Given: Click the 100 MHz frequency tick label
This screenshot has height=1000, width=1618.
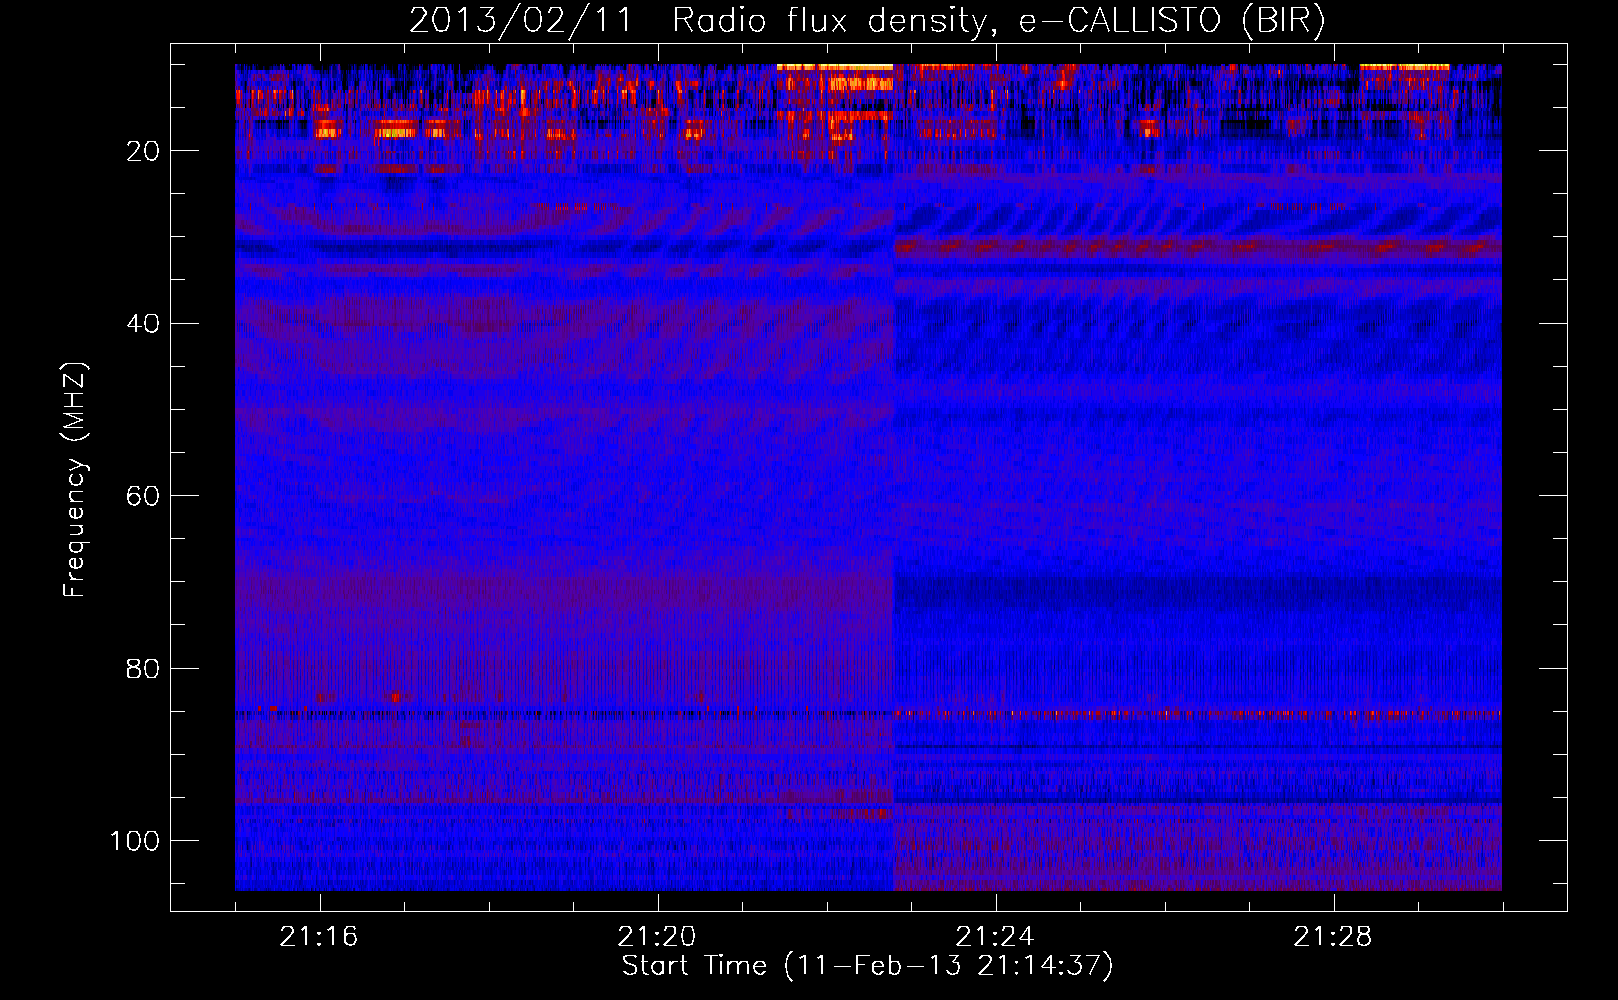Looking at the screenshot, I should click(x=136, y=841).
